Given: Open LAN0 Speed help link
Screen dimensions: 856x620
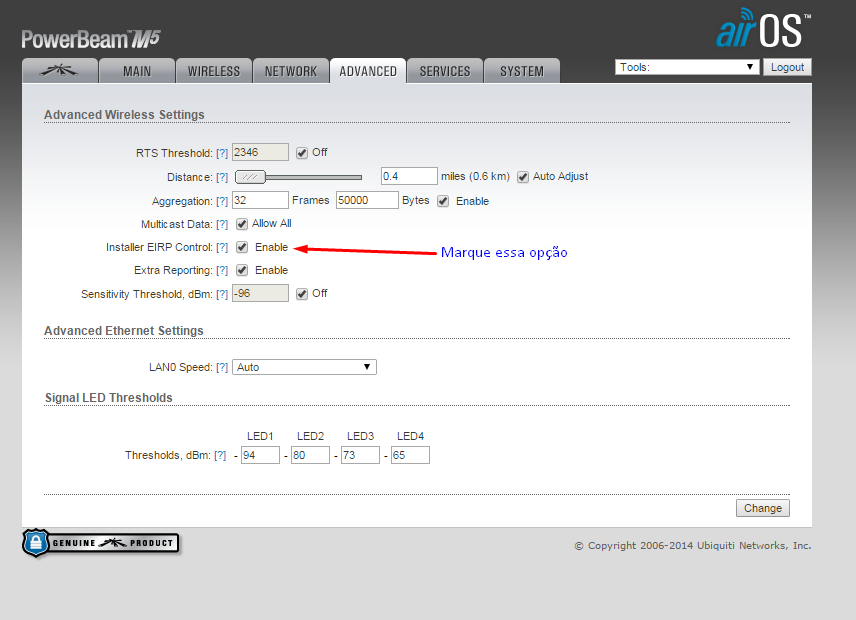Looking at the screenshot, I should (x=222, y=367).
